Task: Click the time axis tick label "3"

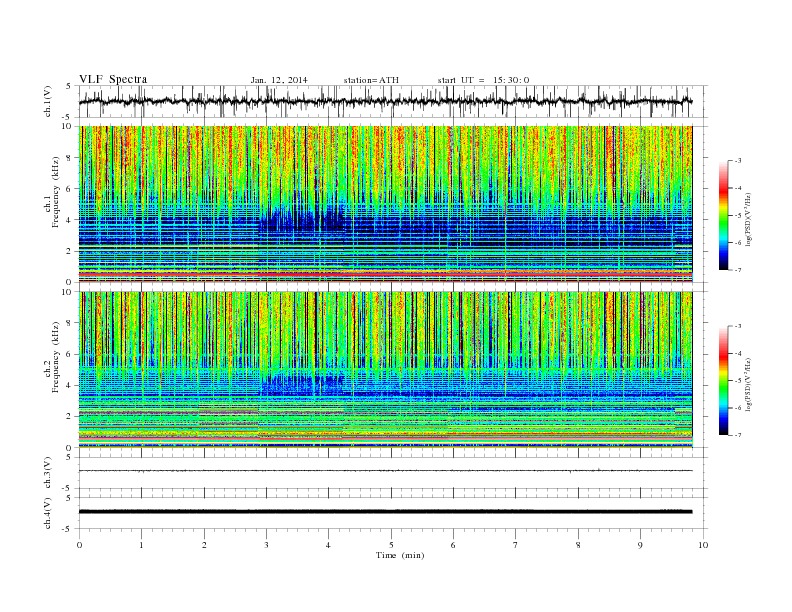Action: (x=266, y=545)
